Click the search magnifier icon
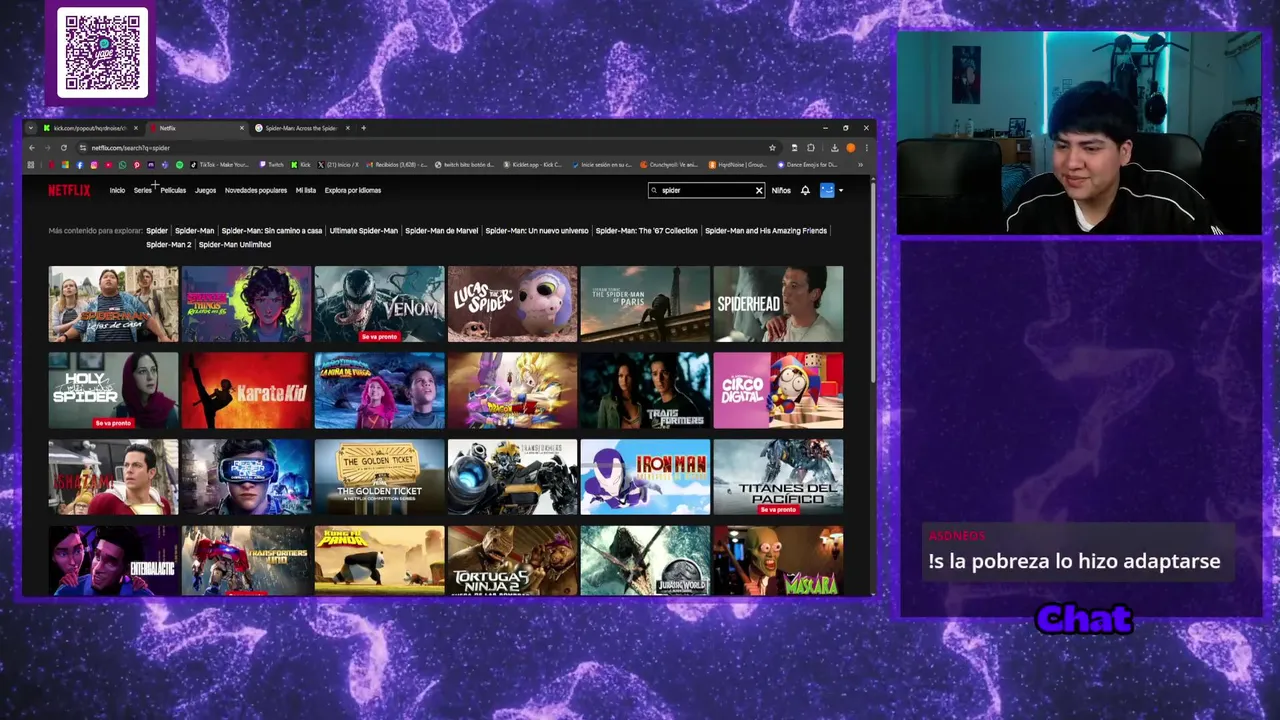Viewport: 1280px width, 720px height. 654,190
